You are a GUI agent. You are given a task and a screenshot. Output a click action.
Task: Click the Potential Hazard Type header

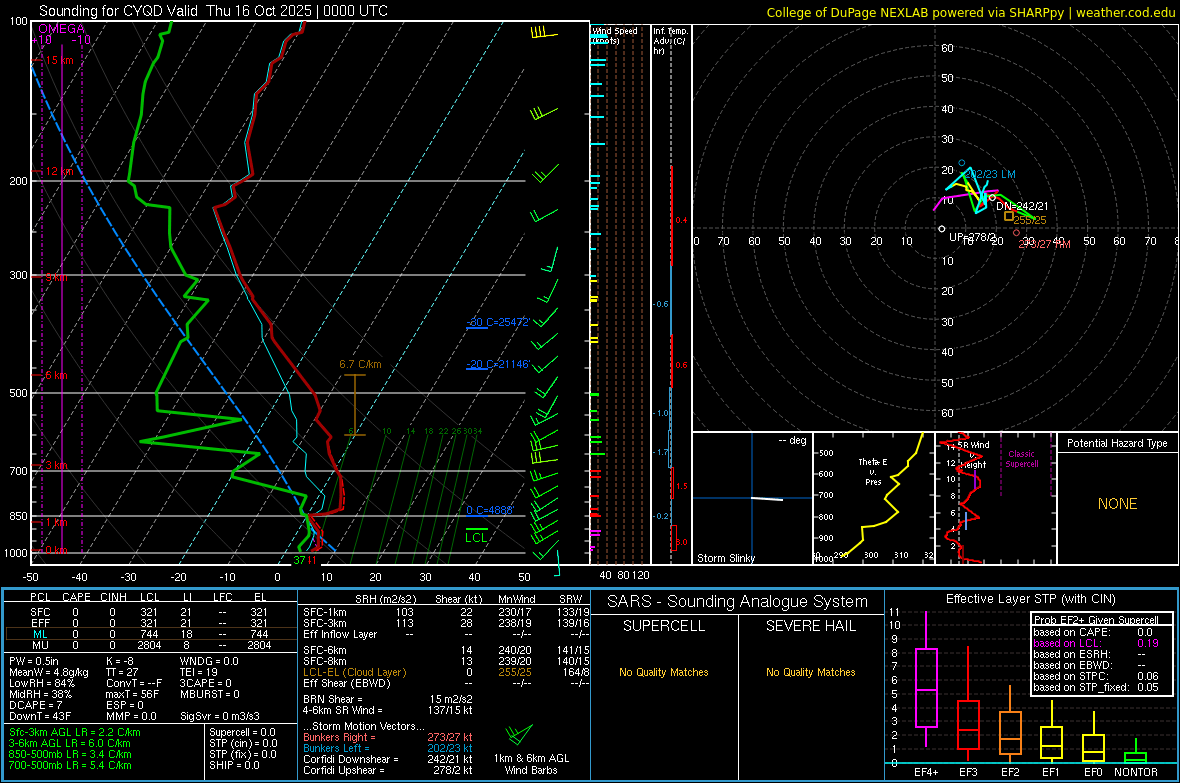click(1117, 443)
